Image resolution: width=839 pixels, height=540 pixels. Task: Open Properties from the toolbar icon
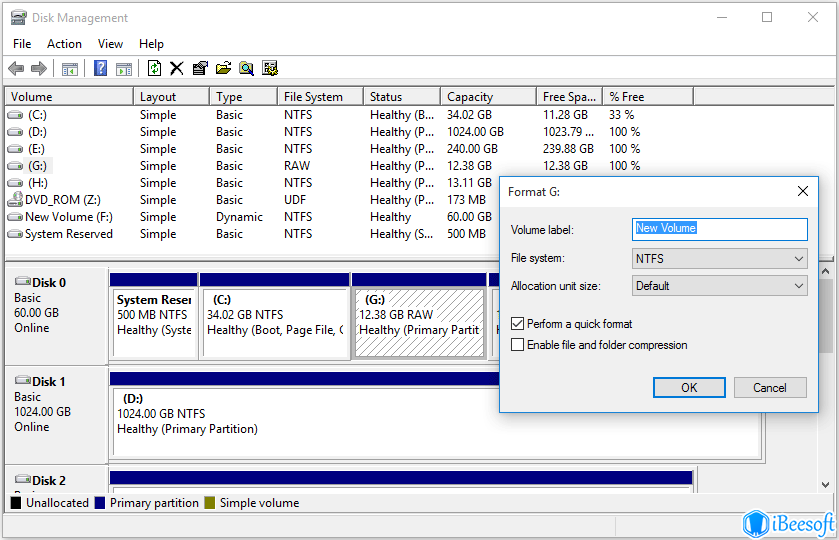pyautogui.click(x=200, y=68)
